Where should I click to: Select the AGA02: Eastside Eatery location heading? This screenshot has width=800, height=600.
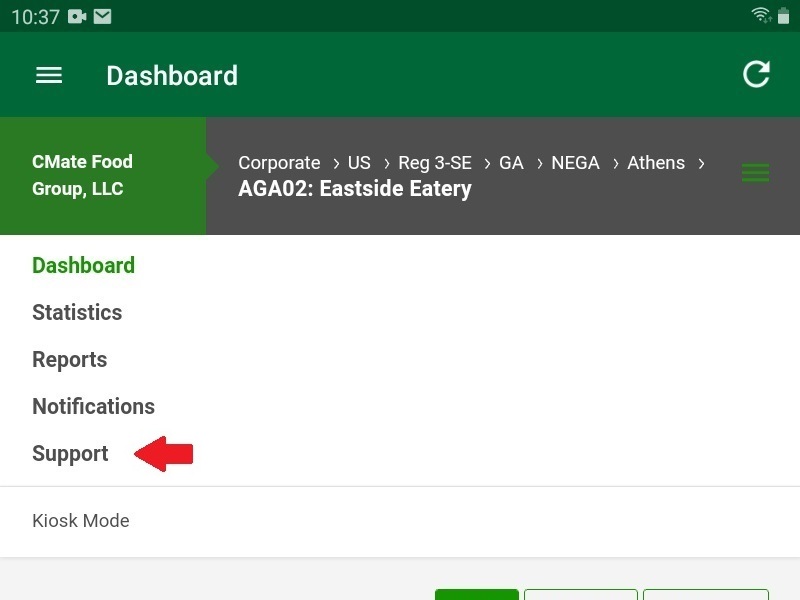coord(354,188)
